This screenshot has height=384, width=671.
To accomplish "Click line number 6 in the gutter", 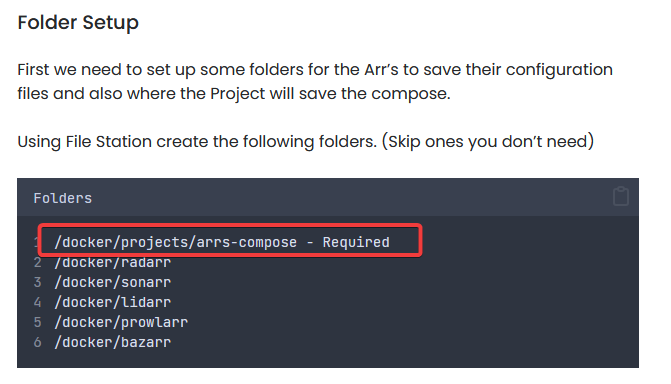I will click(38, 342).
